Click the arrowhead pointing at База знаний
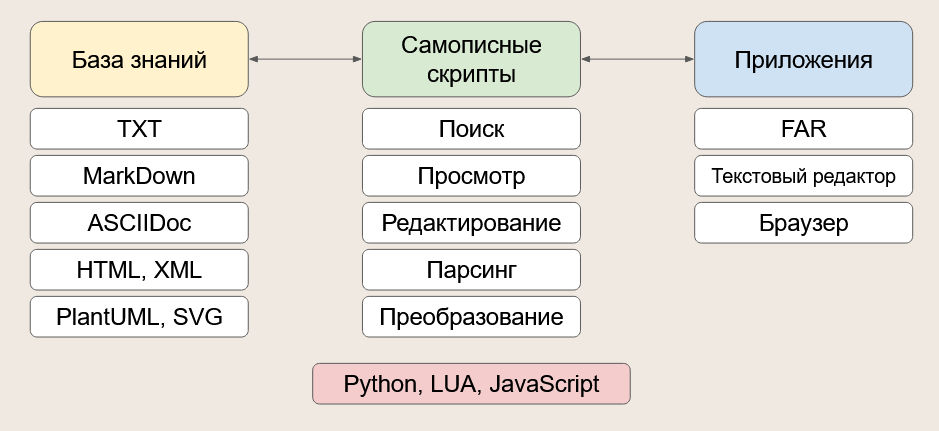939x431 pixels. (254, 60)
